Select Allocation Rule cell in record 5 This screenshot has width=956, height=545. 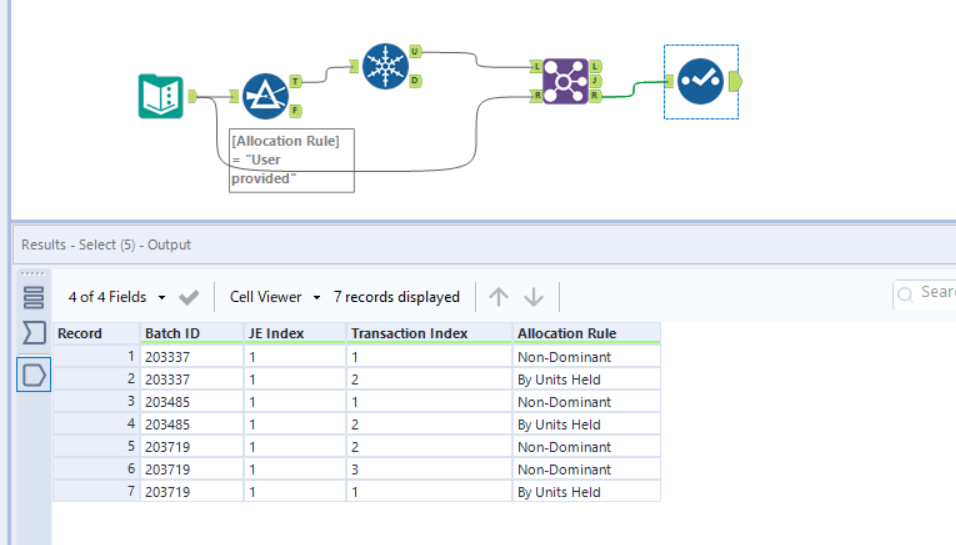[x=586, y=447]
